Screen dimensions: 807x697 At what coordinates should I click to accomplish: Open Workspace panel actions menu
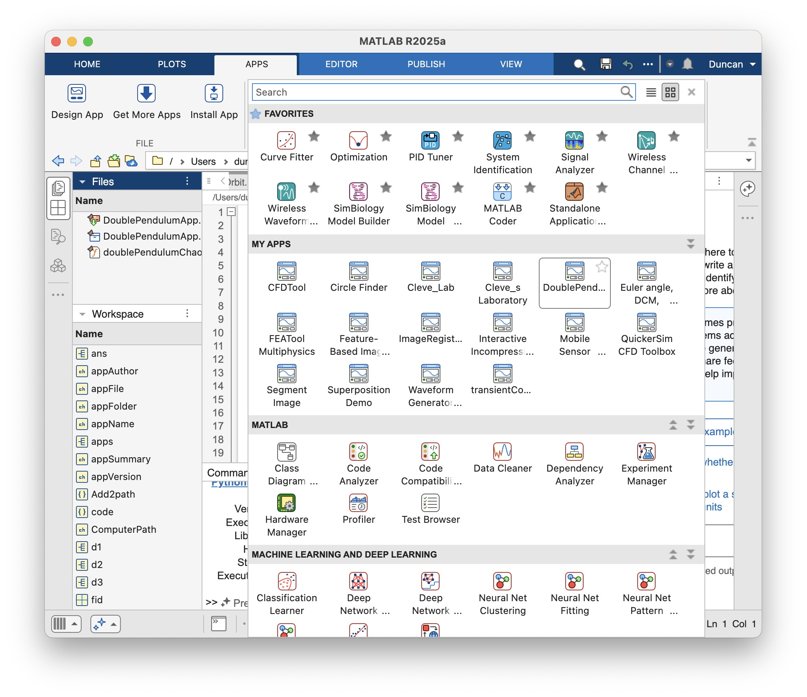pos(187,313)
